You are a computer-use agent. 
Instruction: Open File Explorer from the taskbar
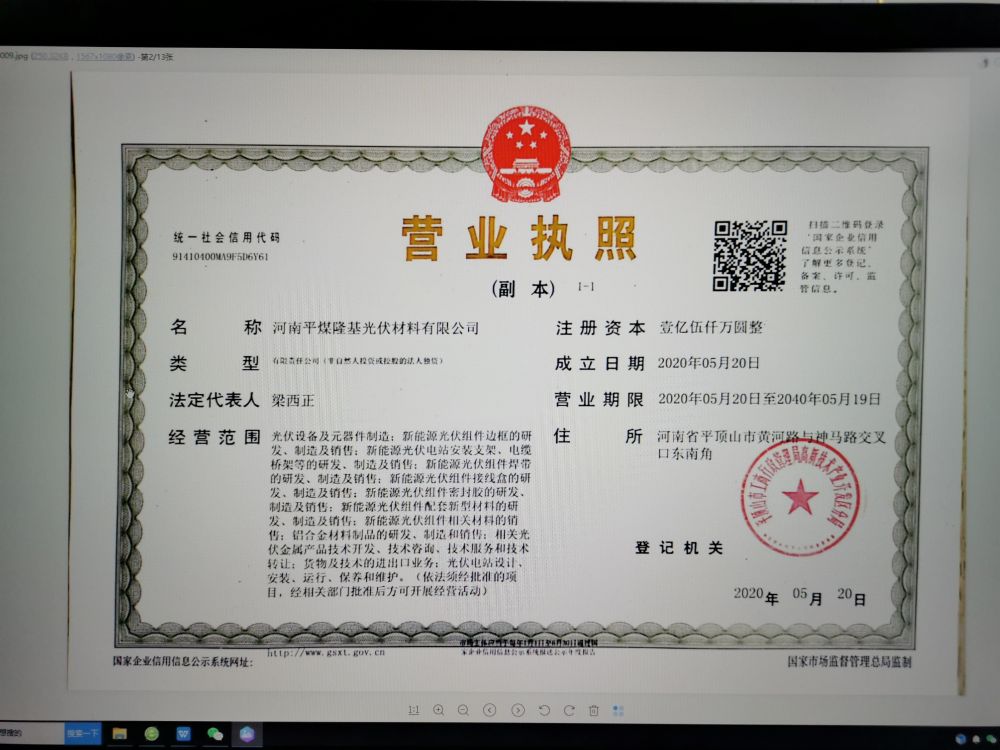119,734
